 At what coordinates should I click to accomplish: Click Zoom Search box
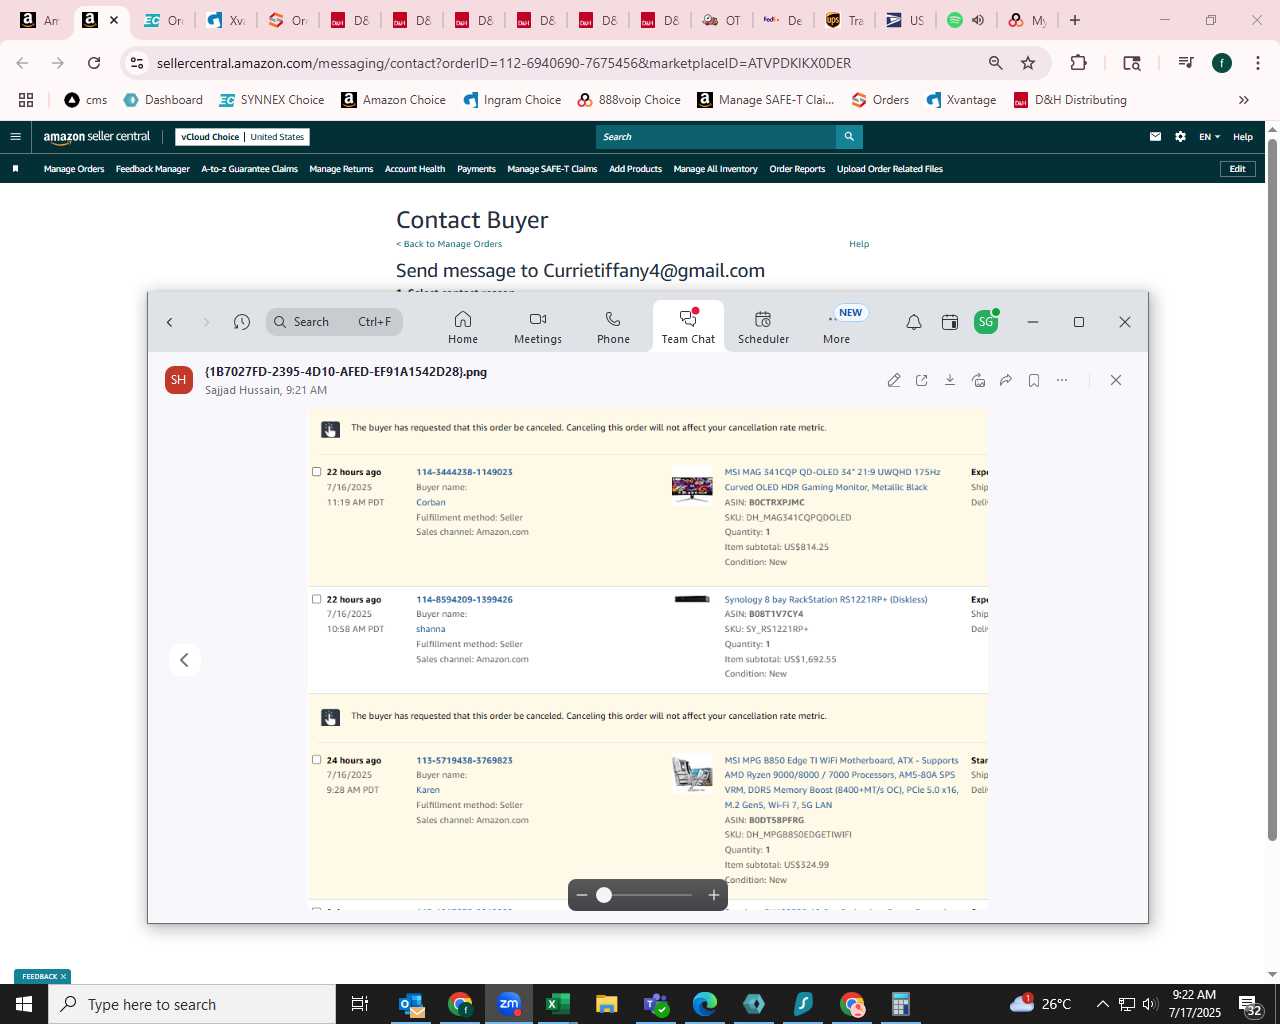335,322
